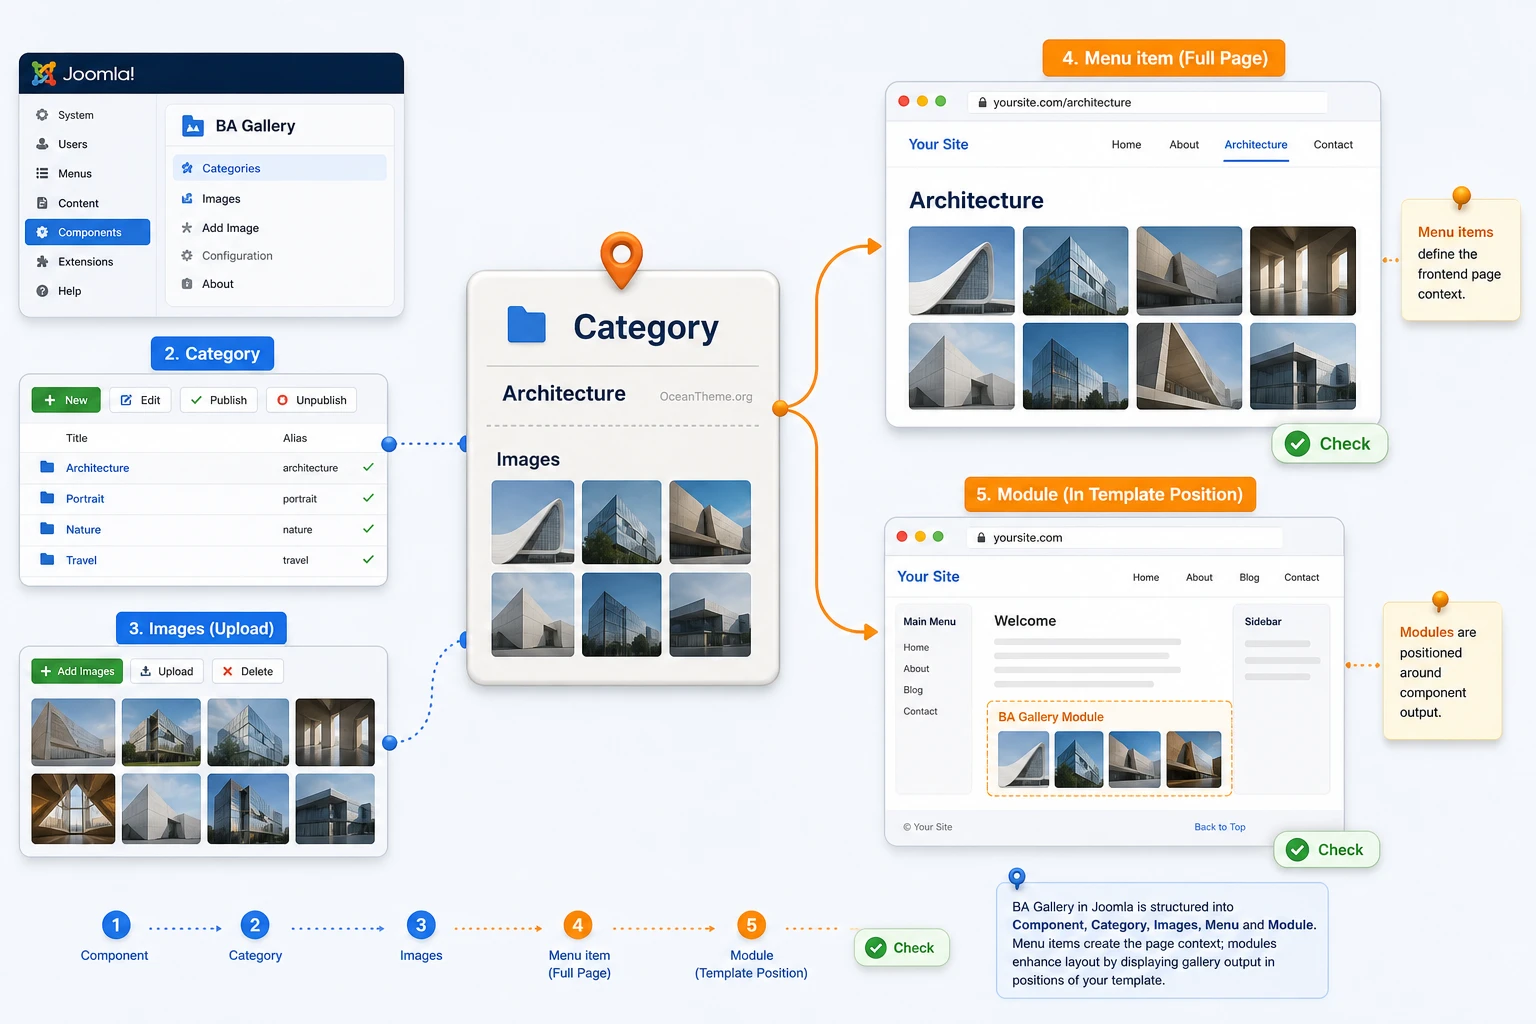Click lock icon beside yoursite.com/architecture
This screenshot has height=1024, width=1536.
tap(982, 102)
